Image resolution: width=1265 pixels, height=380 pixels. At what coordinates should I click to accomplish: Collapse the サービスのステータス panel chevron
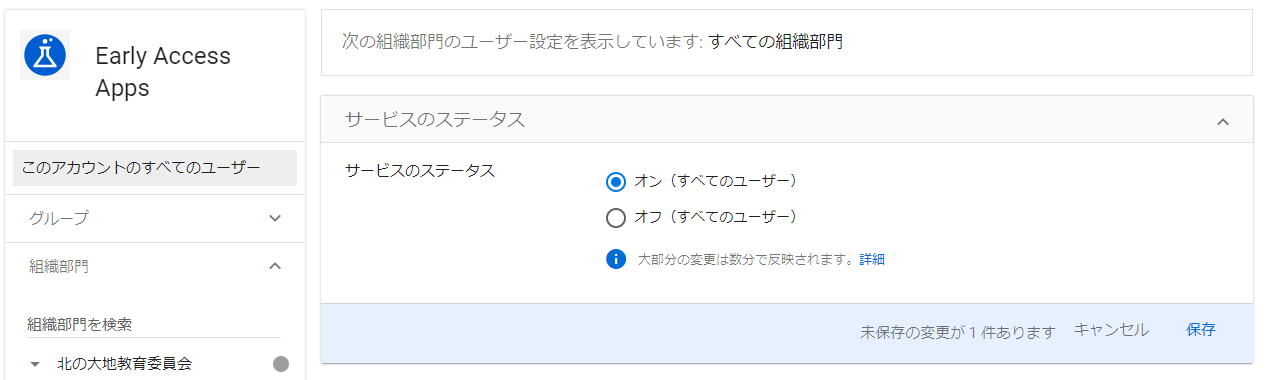click(1222, 121)
